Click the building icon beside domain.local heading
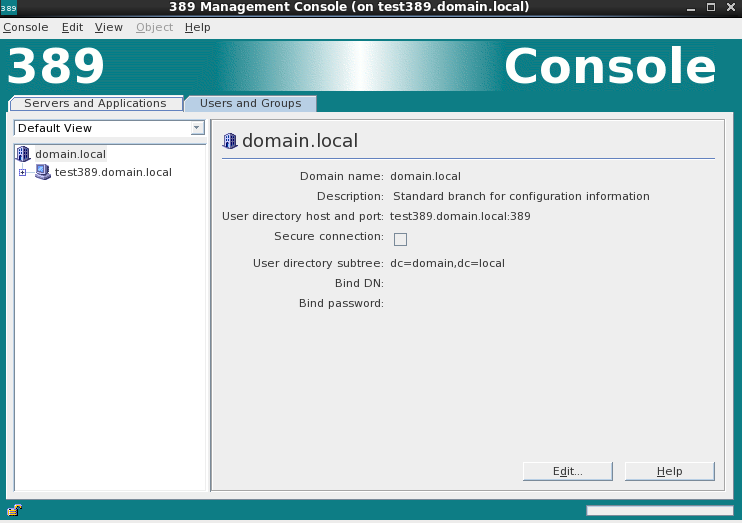 coord(230,141)
